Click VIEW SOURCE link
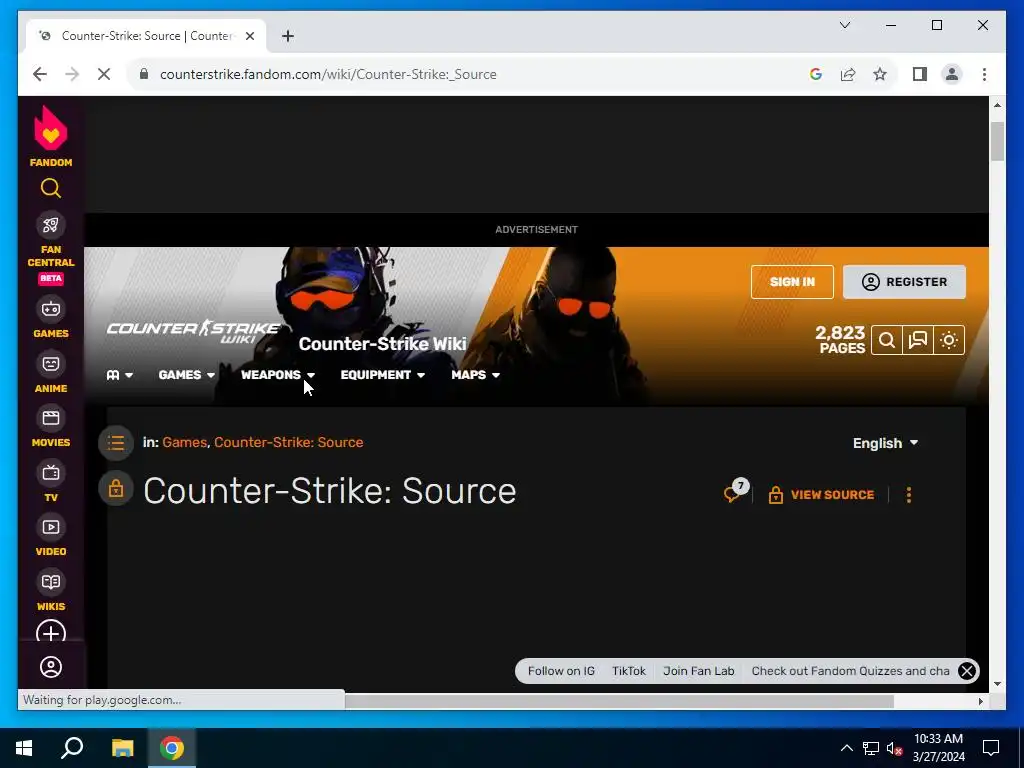This screenshot has width=1024, height=768. [822, 495]
